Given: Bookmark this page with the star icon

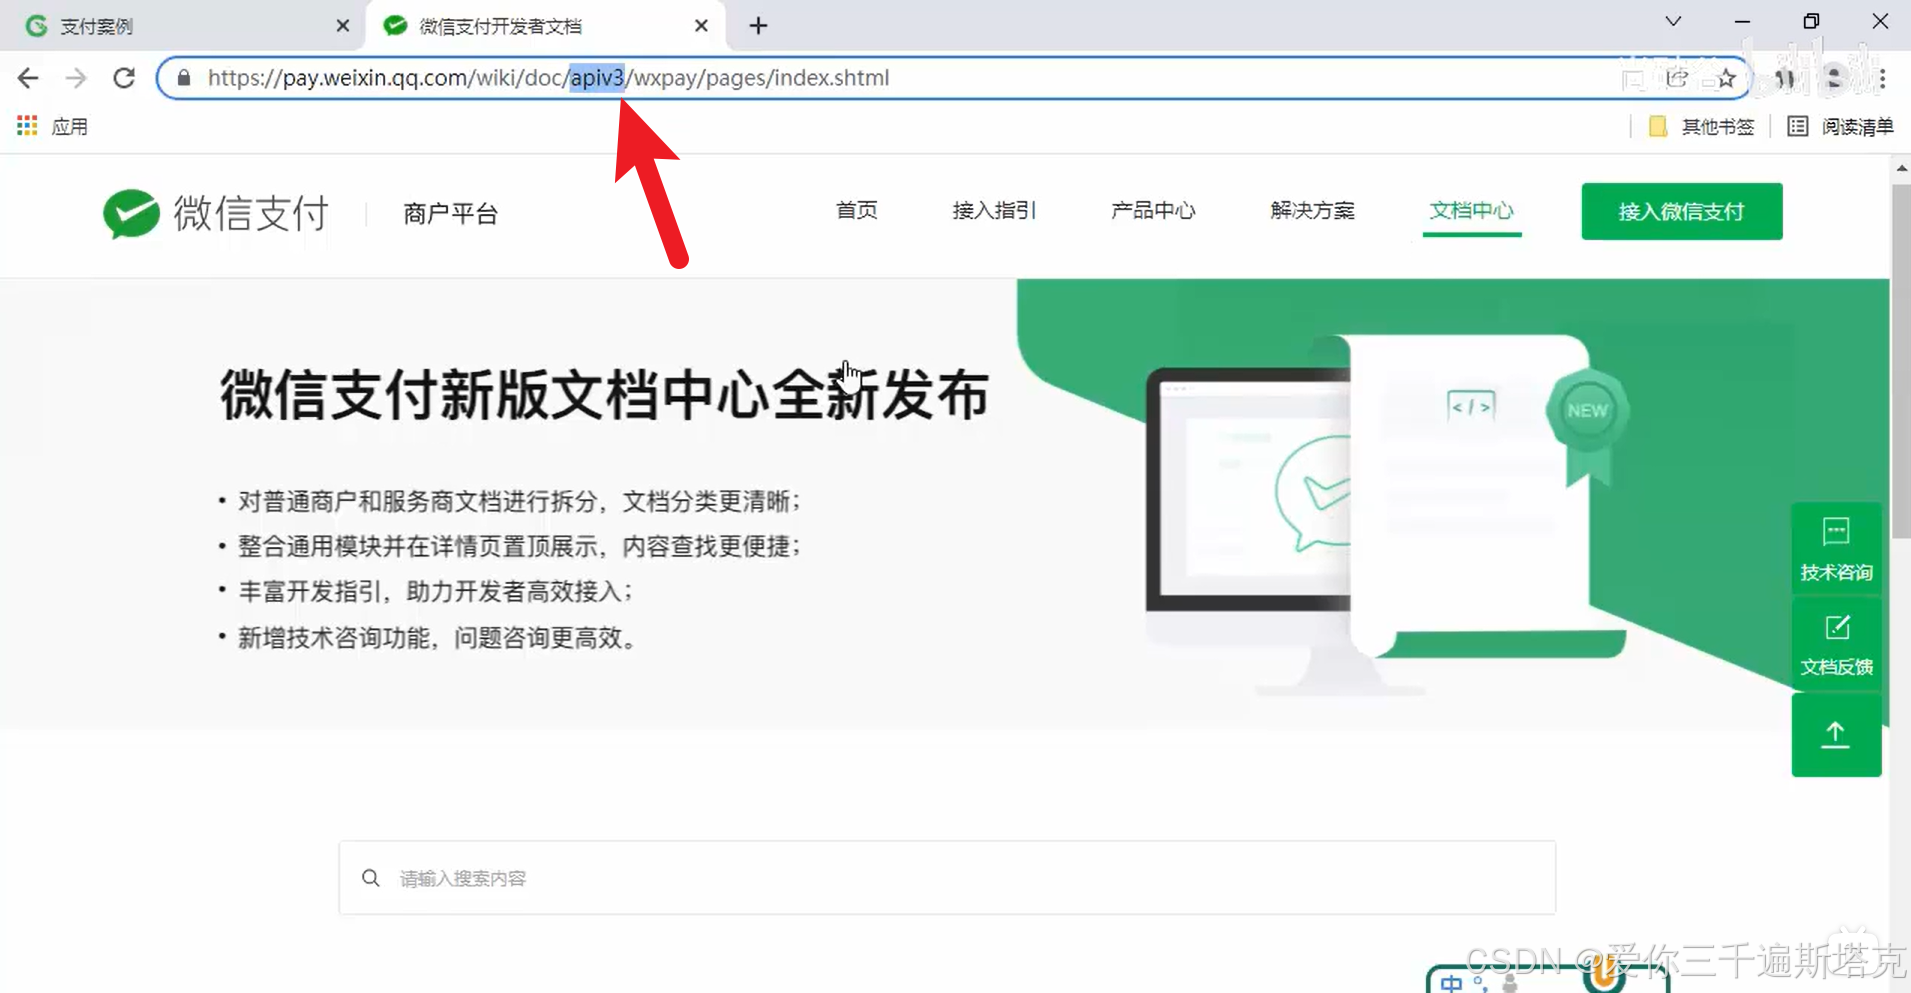Looking at the screenshot, I should pyautogui.click(x=1726, y=78).
